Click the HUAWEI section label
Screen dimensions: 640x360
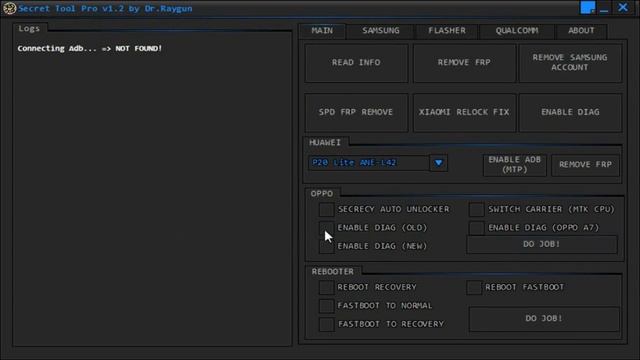tap(324, 142)
